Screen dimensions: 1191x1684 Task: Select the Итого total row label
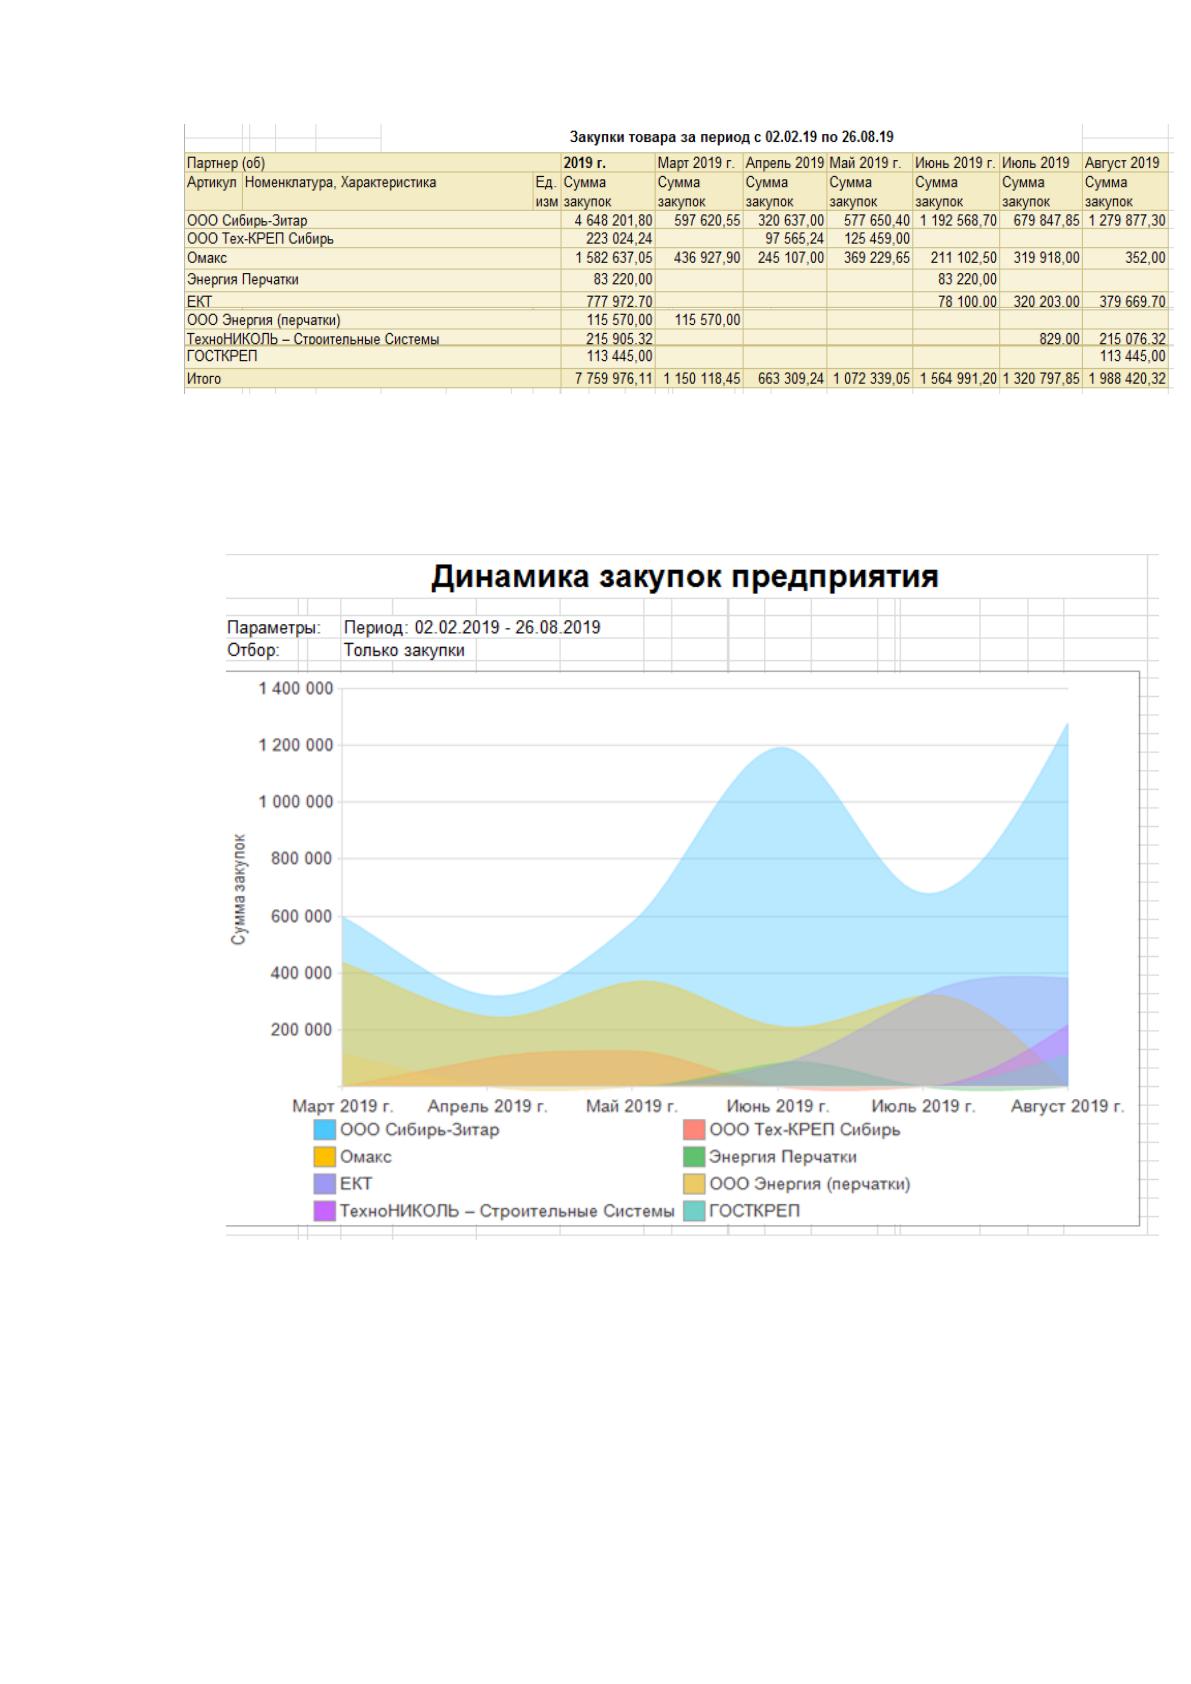coord(204,379)
